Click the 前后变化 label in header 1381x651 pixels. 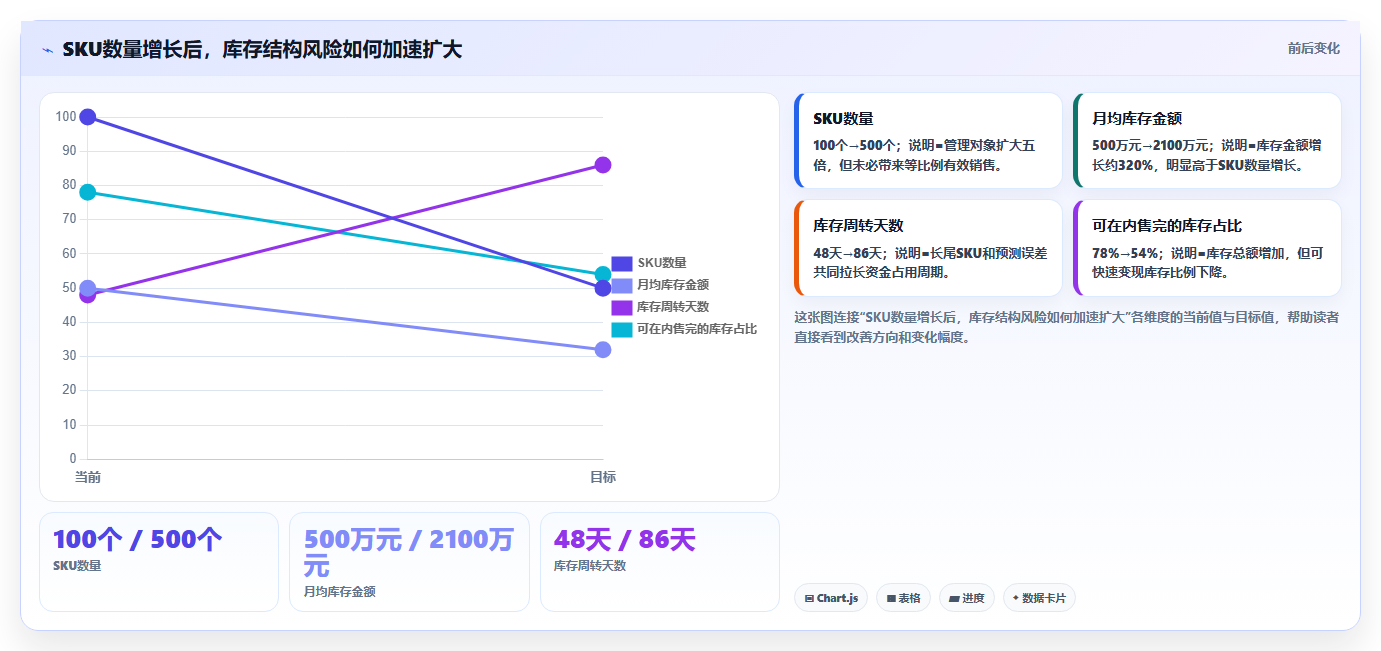(x=1313, y=48)
